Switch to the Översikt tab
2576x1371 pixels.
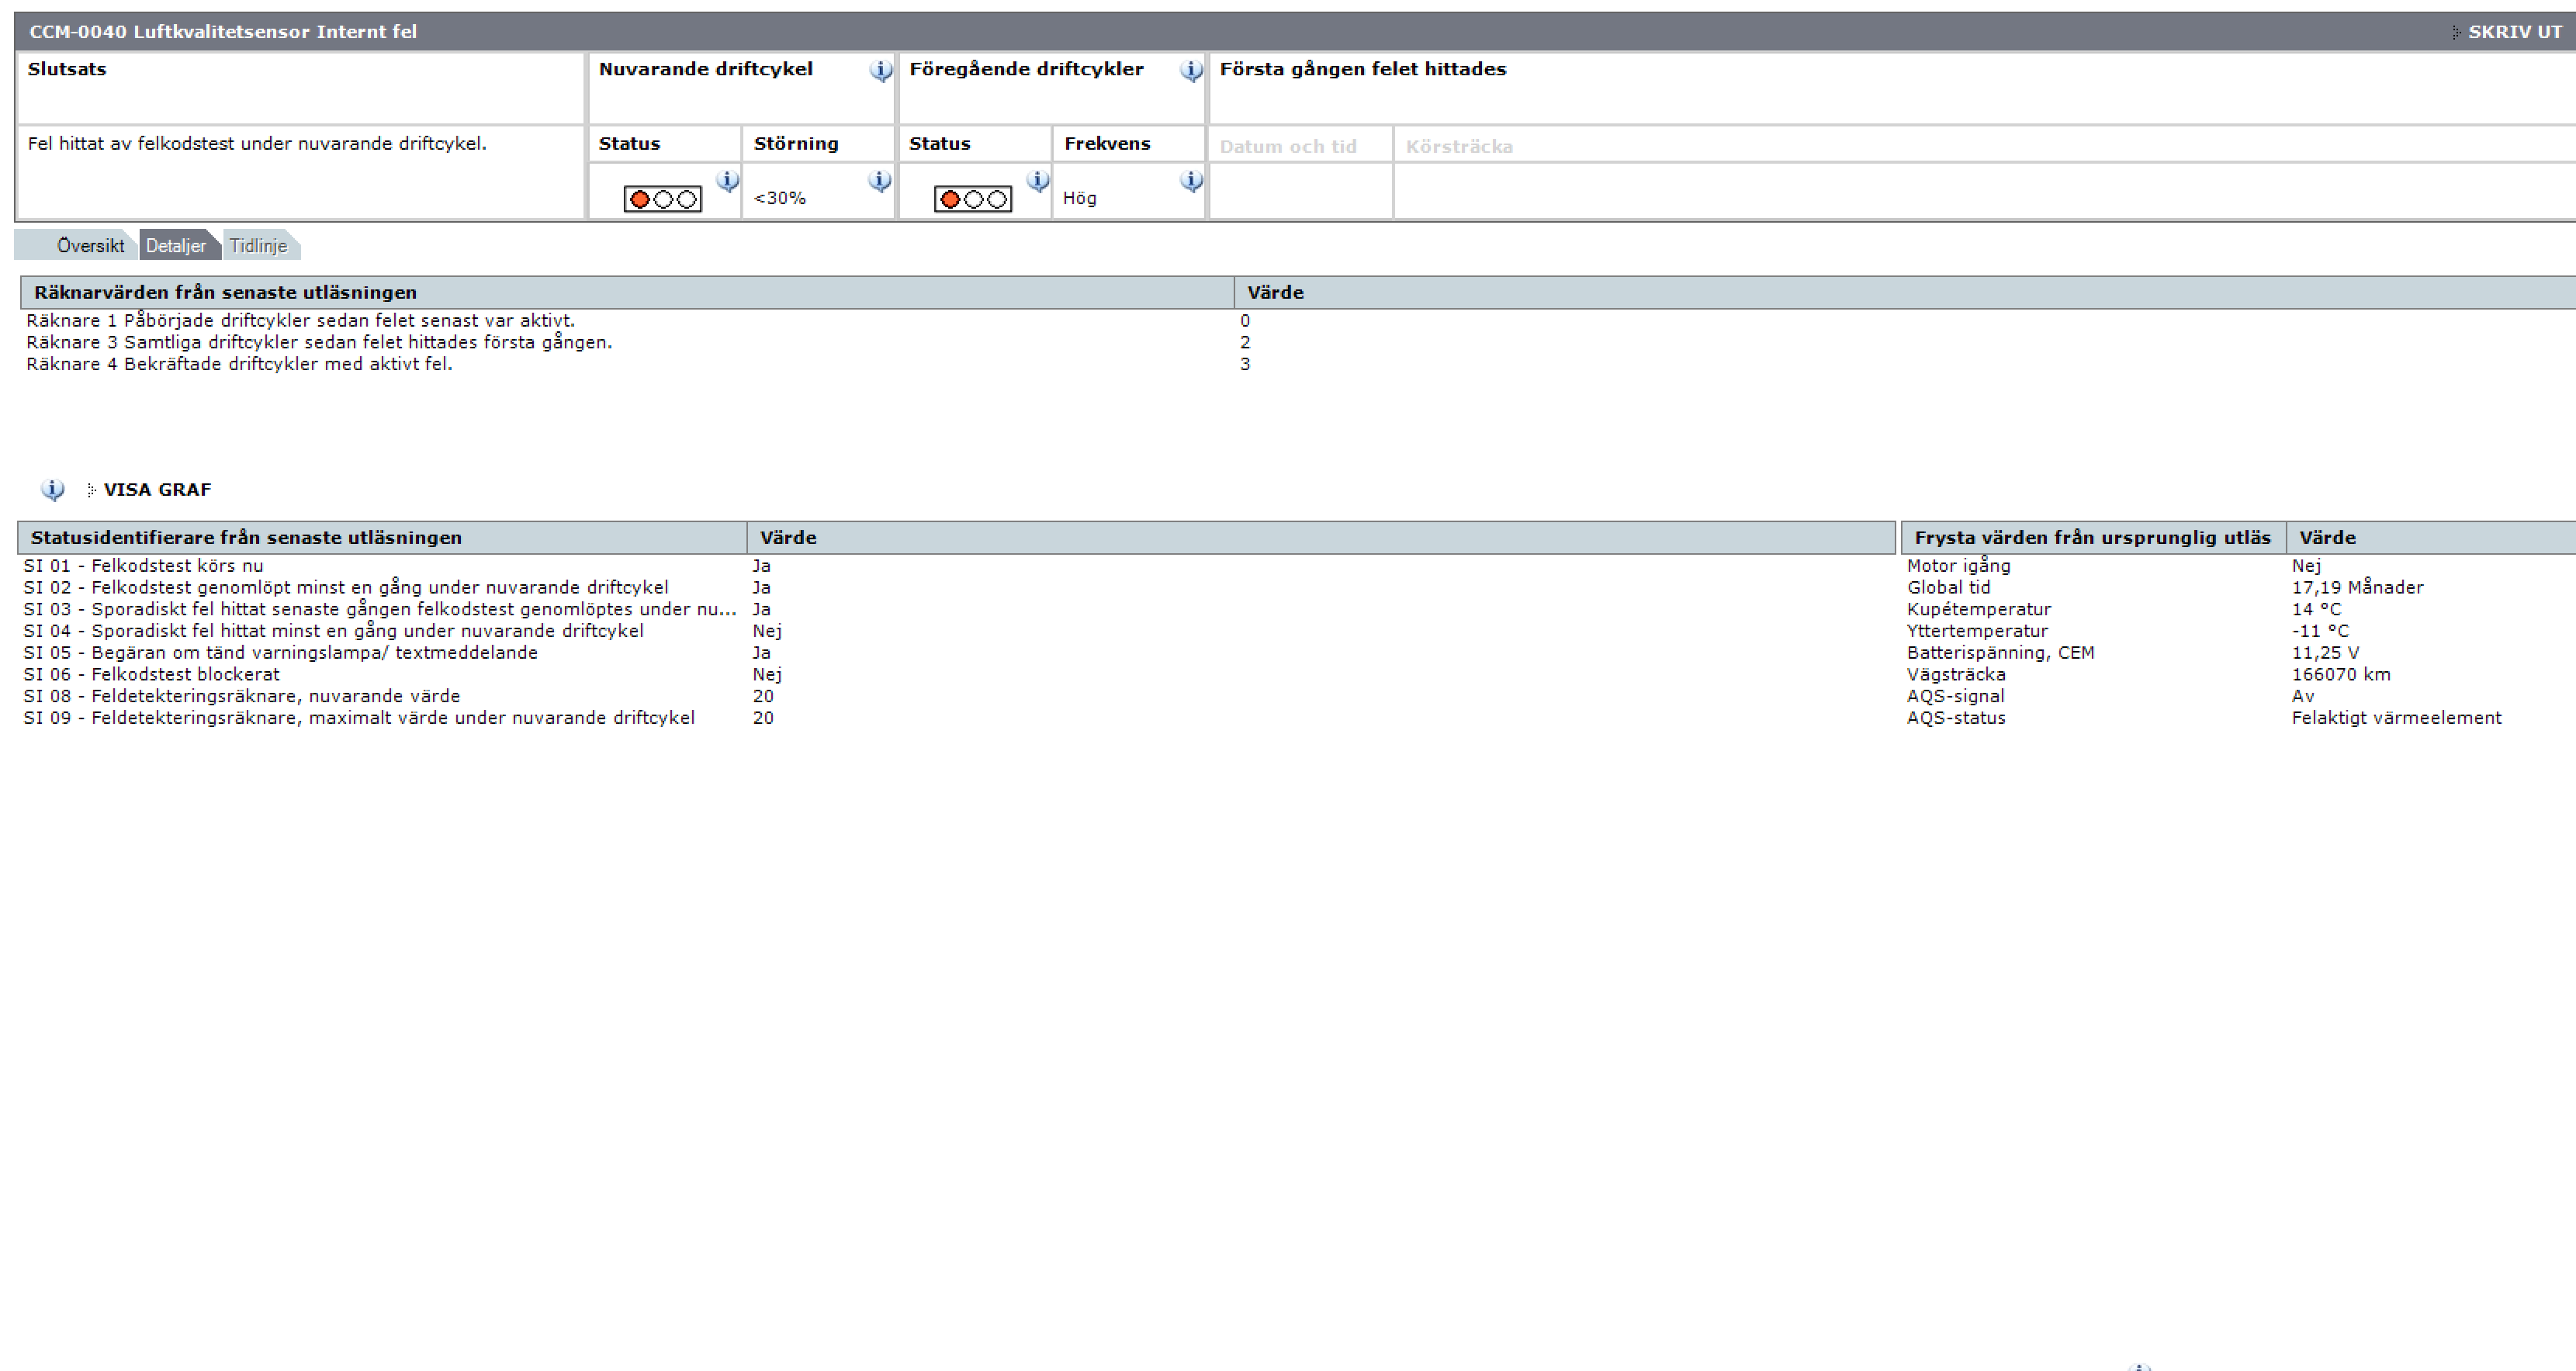pyautogui.click(x=90, y=246)
